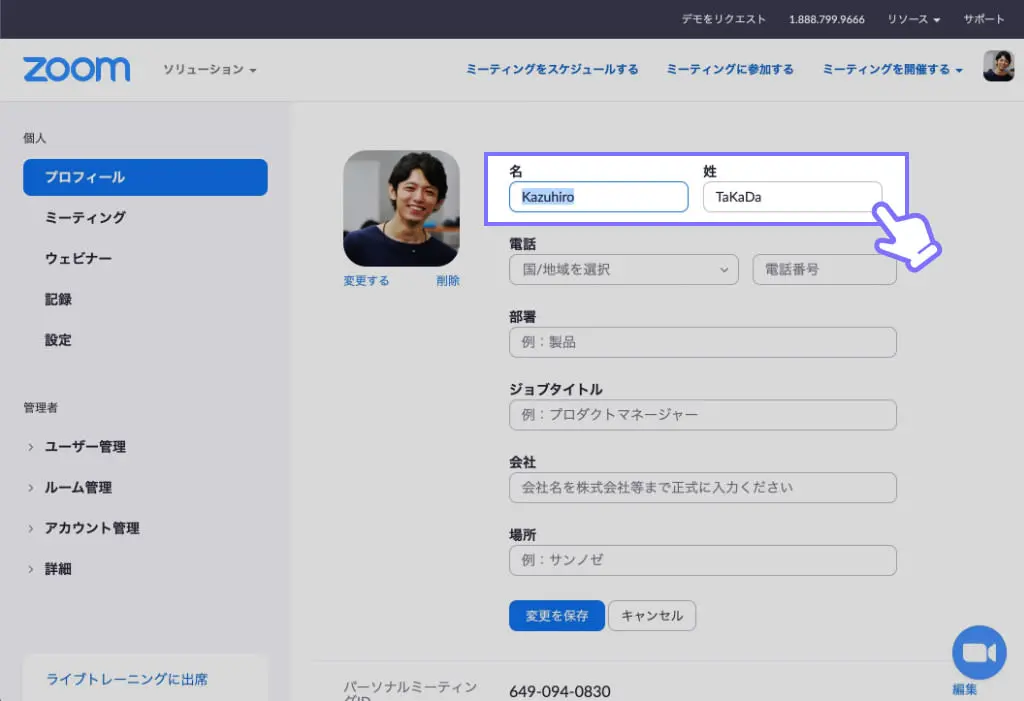This screenshot has width=1024, height=701.
Task: Open the 国/地域を選択 country selector
Action: click(x=623, y=269)
